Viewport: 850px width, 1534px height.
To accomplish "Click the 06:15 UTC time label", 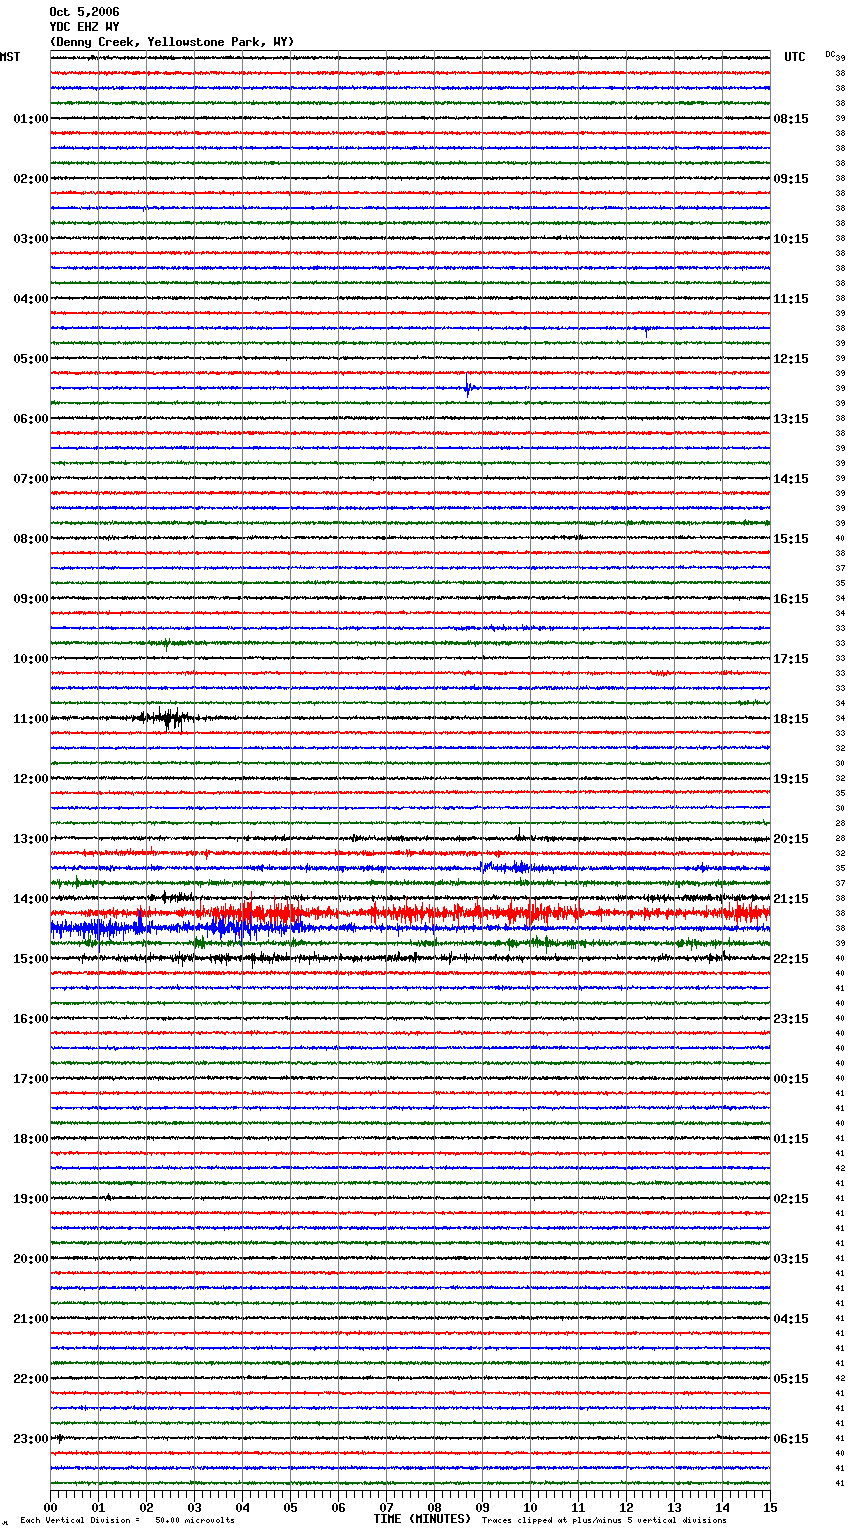I will [791, 1439].
